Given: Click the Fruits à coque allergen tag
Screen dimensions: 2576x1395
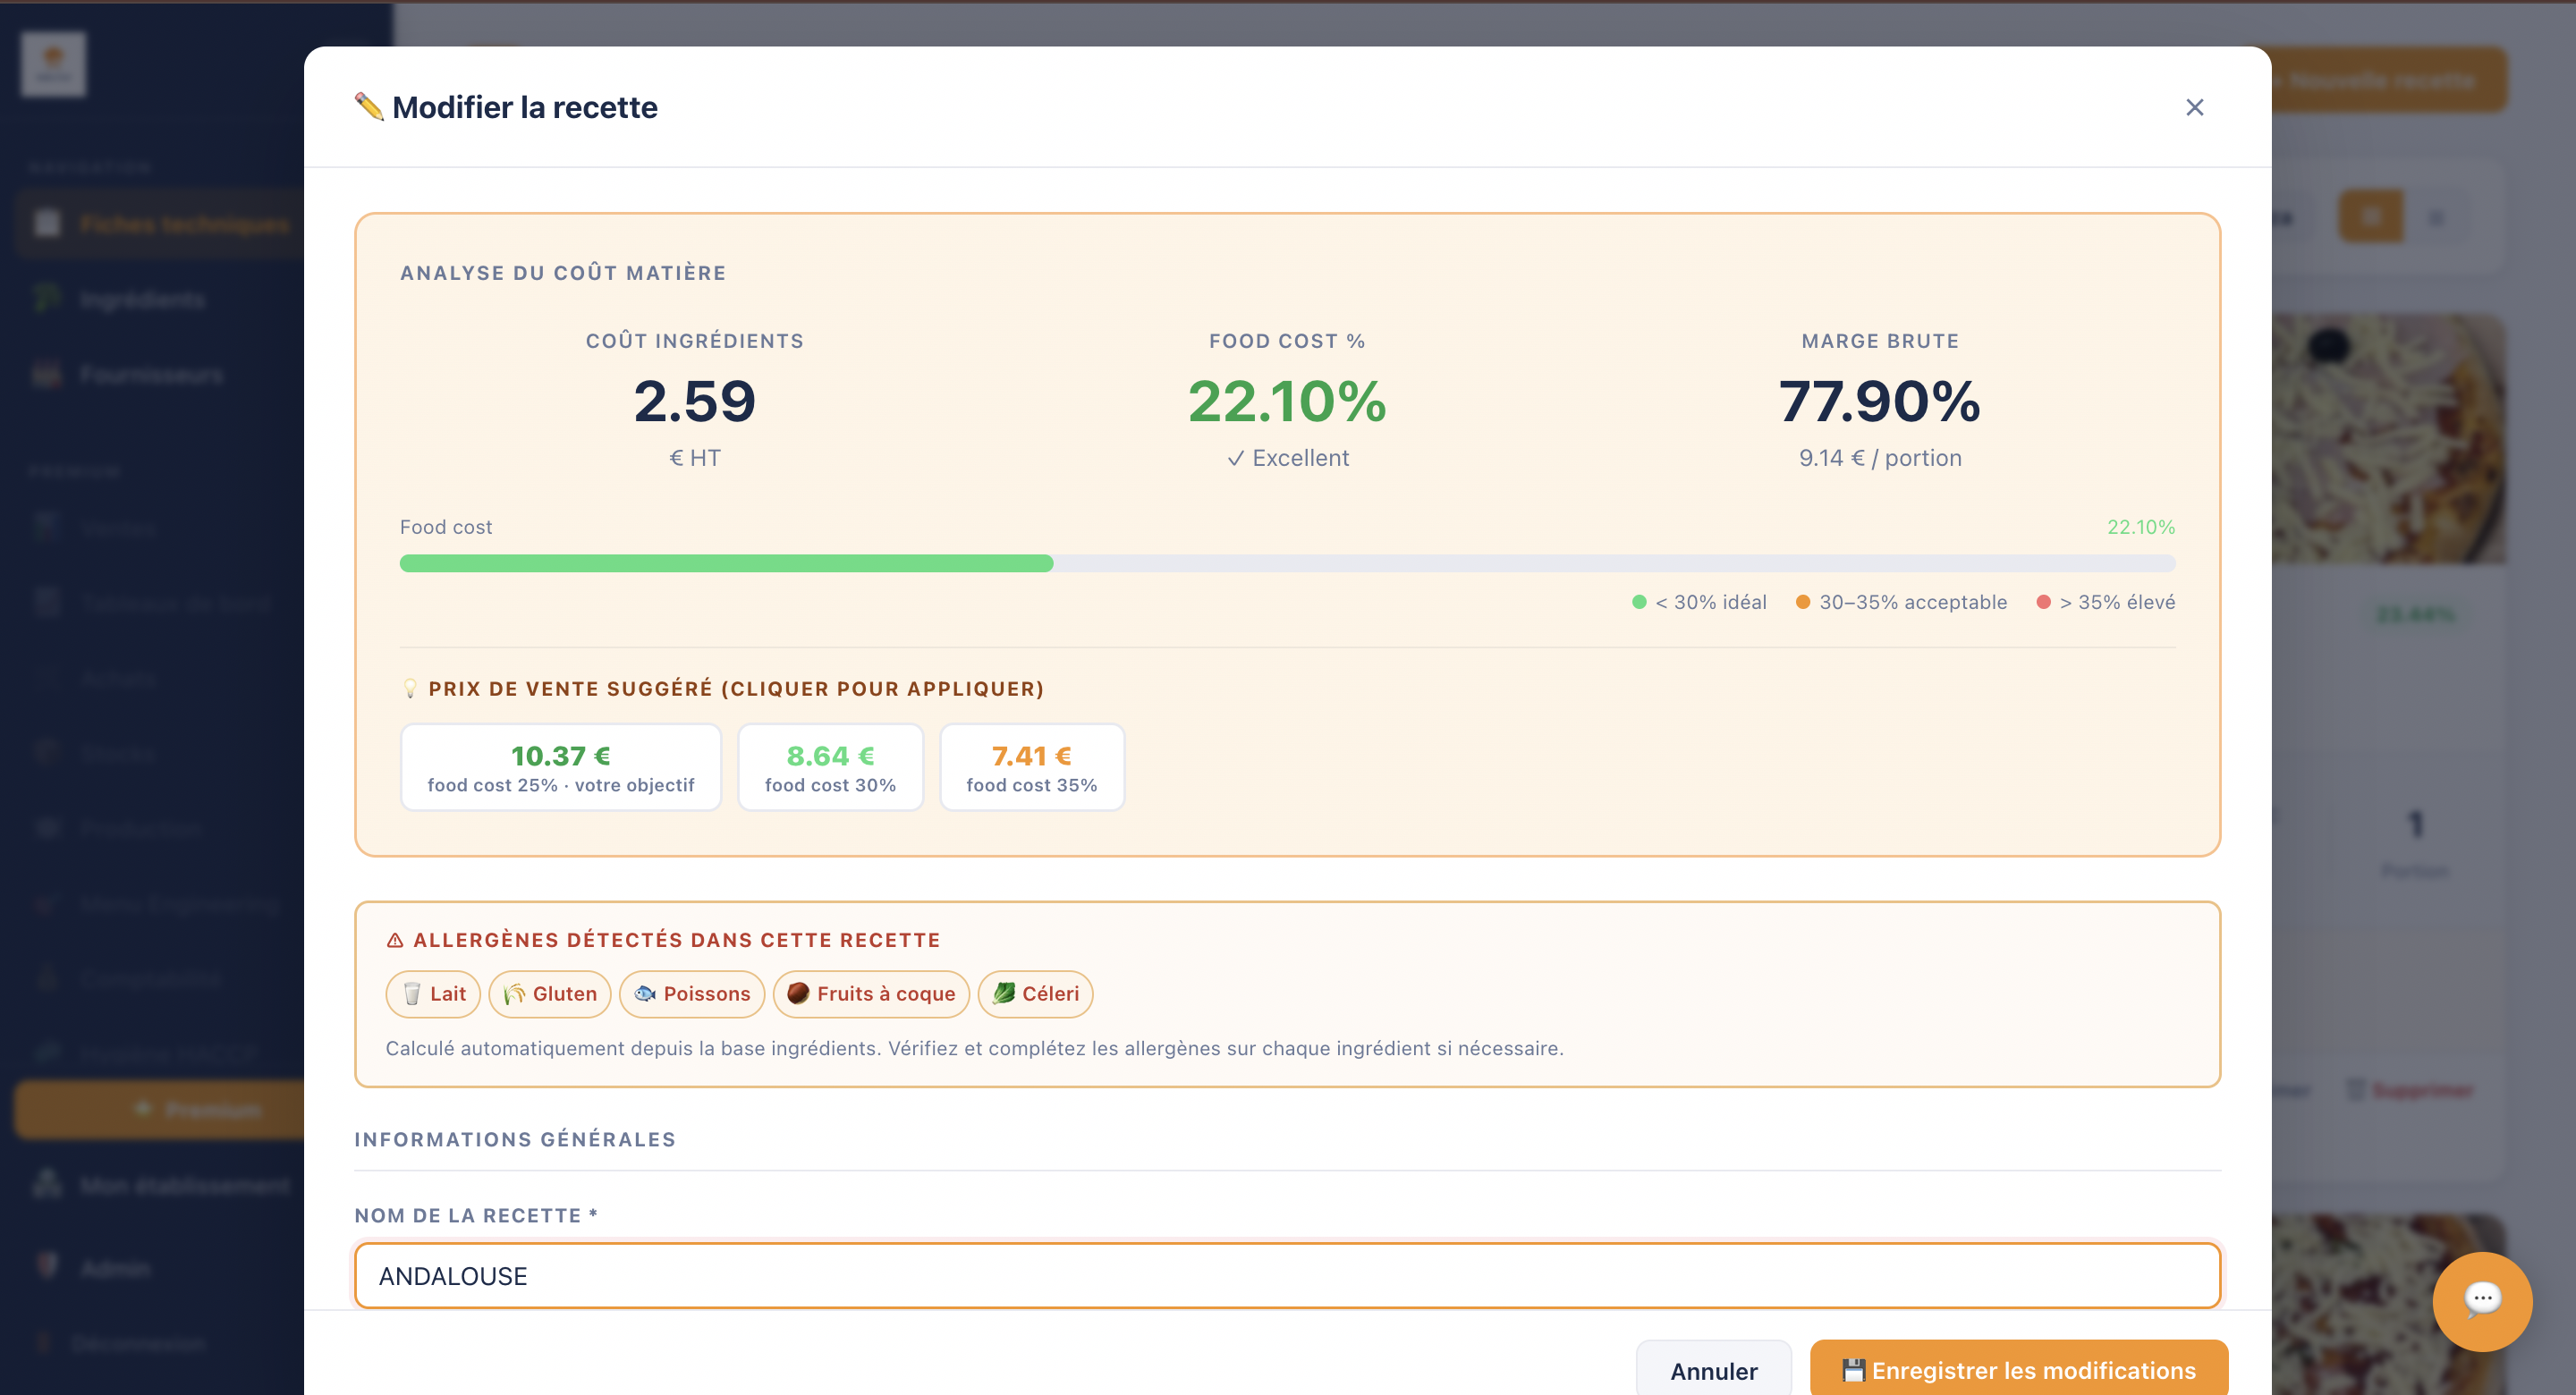Looking at the screenshot, I should click(x=870, y=993).
